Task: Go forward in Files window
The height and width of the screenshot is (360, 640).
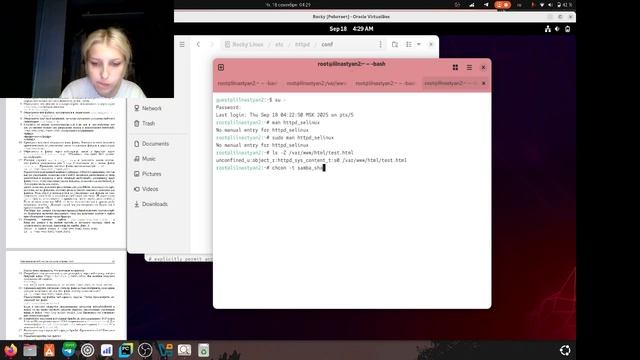Action: pos(212,44)
